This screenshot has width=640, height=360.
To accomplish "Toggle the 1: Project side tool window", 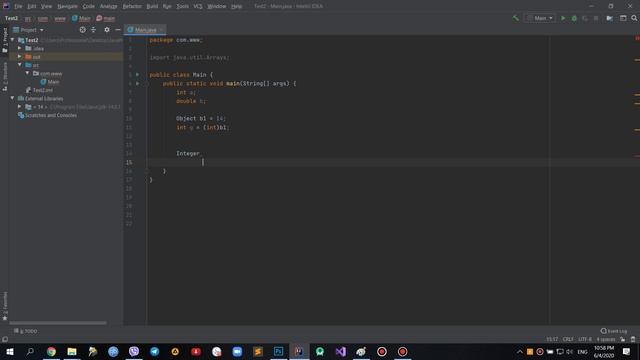I will [5, 40].
